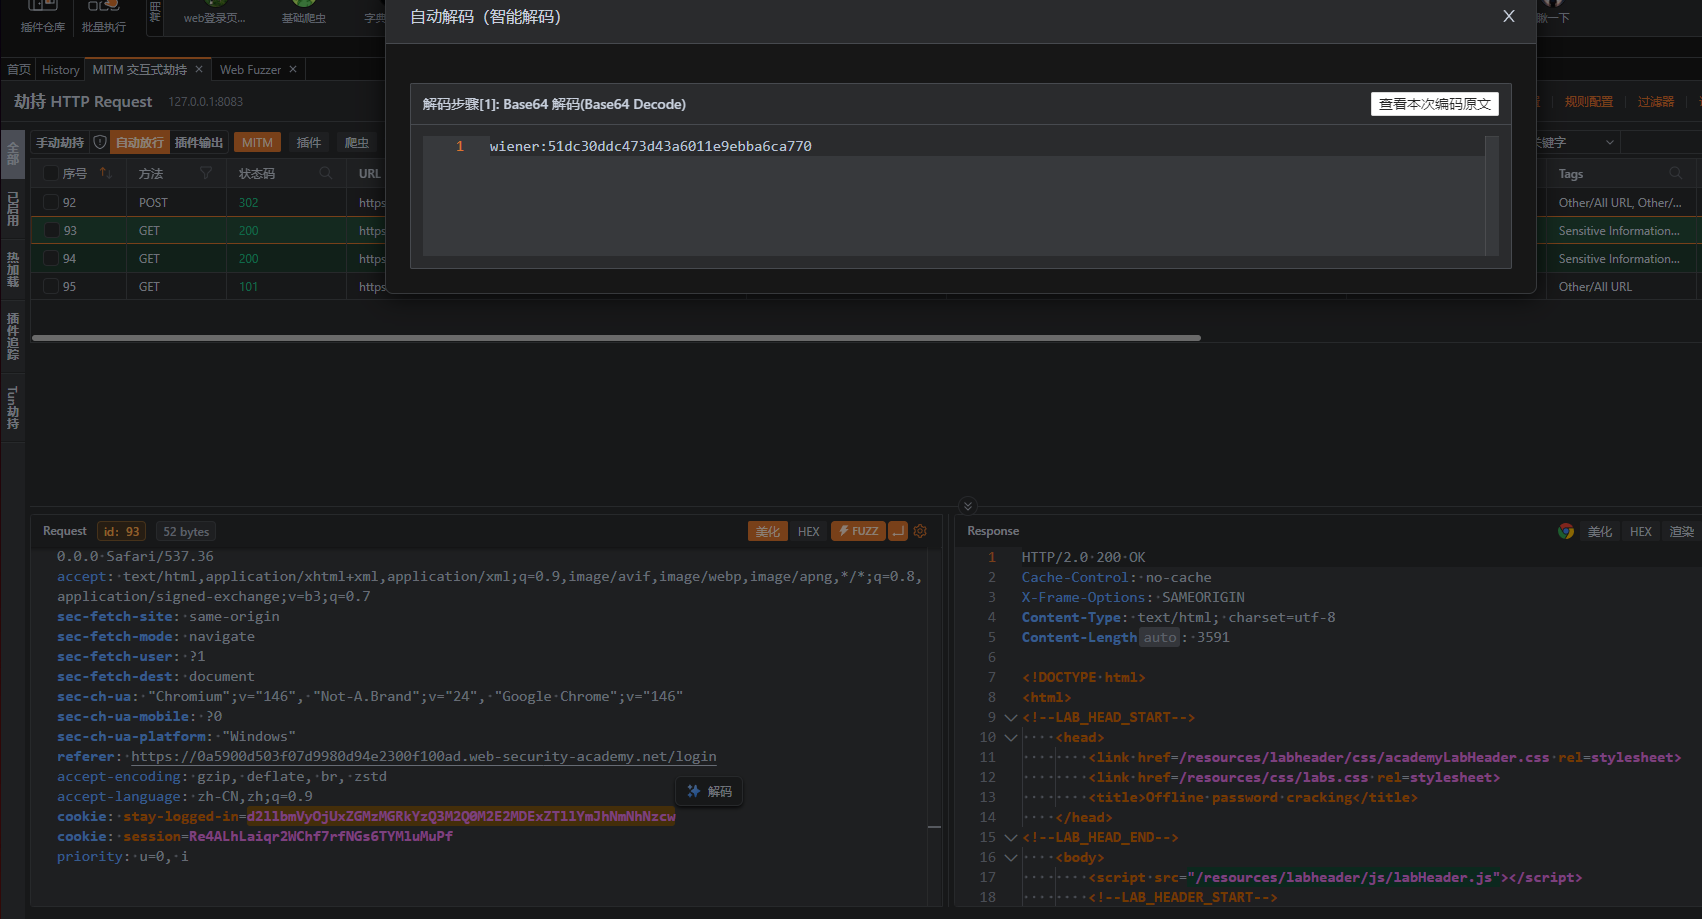Open response in Chrome browser icon
1702x919 pixels.
pyautogui.click(x=1566, y=531)
